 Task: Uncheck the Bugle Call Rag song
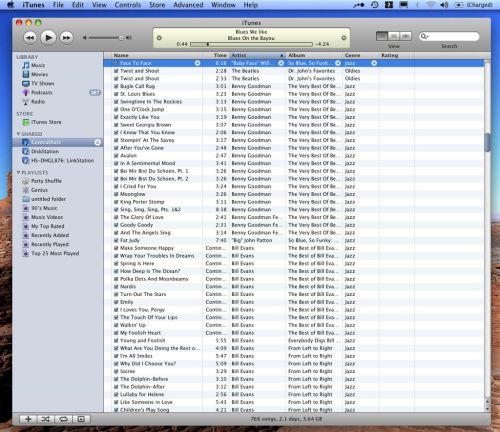116,86
